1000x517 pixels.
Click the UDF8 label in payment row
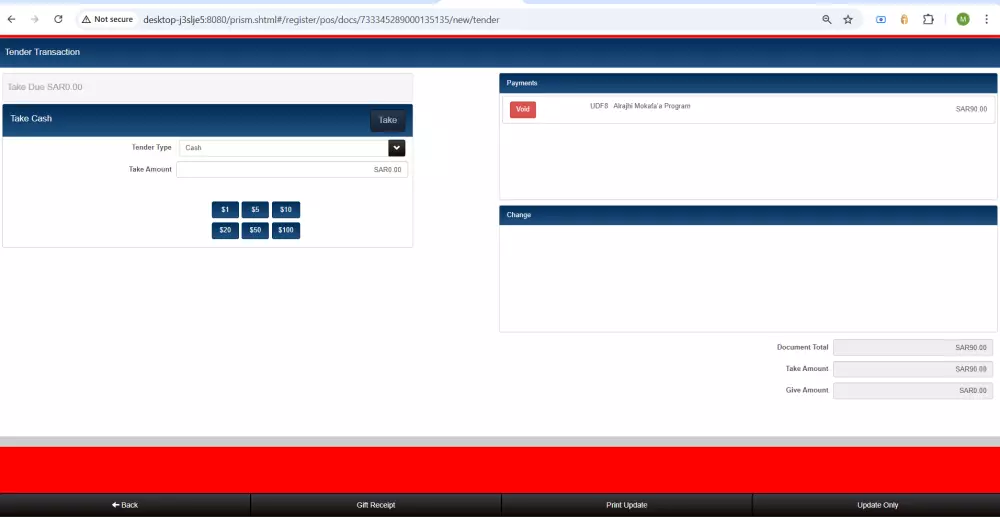tap(599, 106)
